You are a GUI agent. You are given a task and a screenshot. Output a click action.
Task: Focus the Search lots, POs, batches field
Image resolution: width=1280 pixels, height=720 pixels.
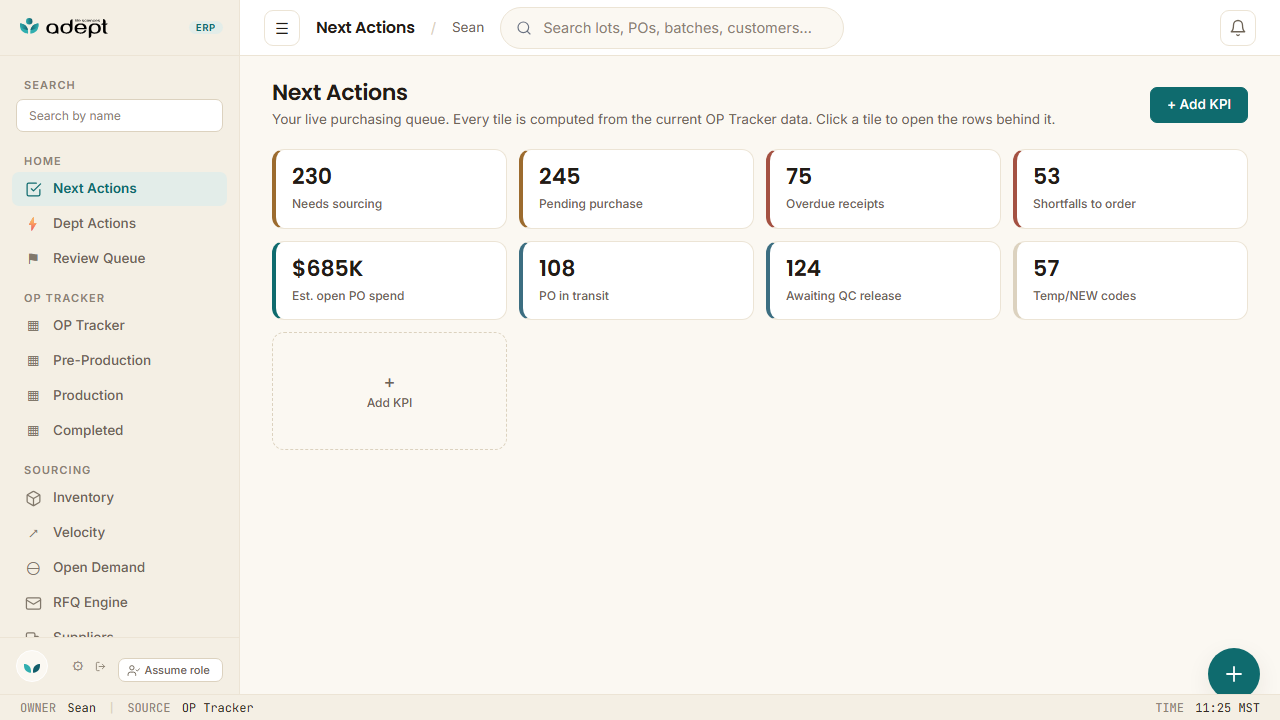(672, 28)
